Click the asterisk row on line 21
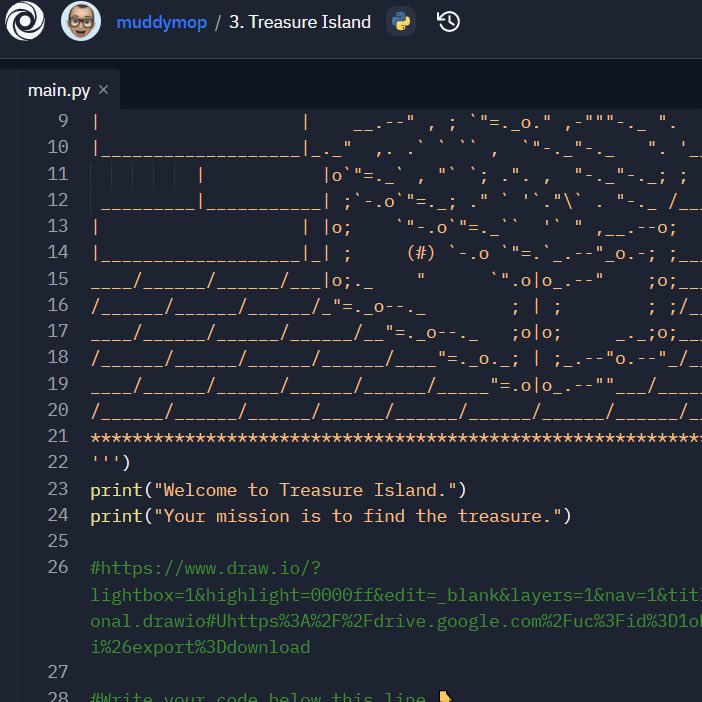Image resolution: width=702 pixels, height=702 pixels. click(396, 437)
